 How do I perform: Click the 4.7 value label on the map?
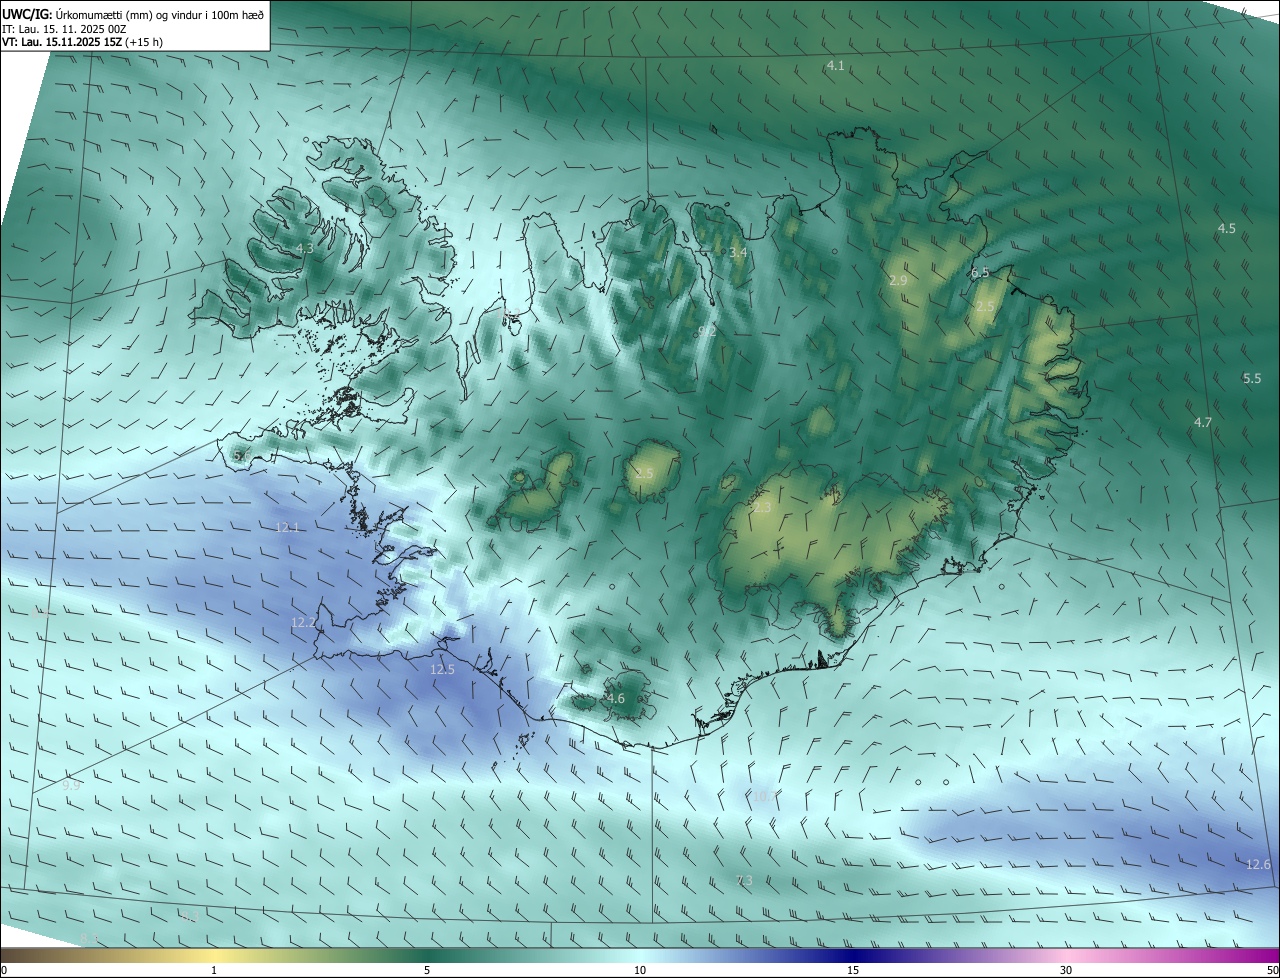pyautogui.click(x=1203, y=422)
